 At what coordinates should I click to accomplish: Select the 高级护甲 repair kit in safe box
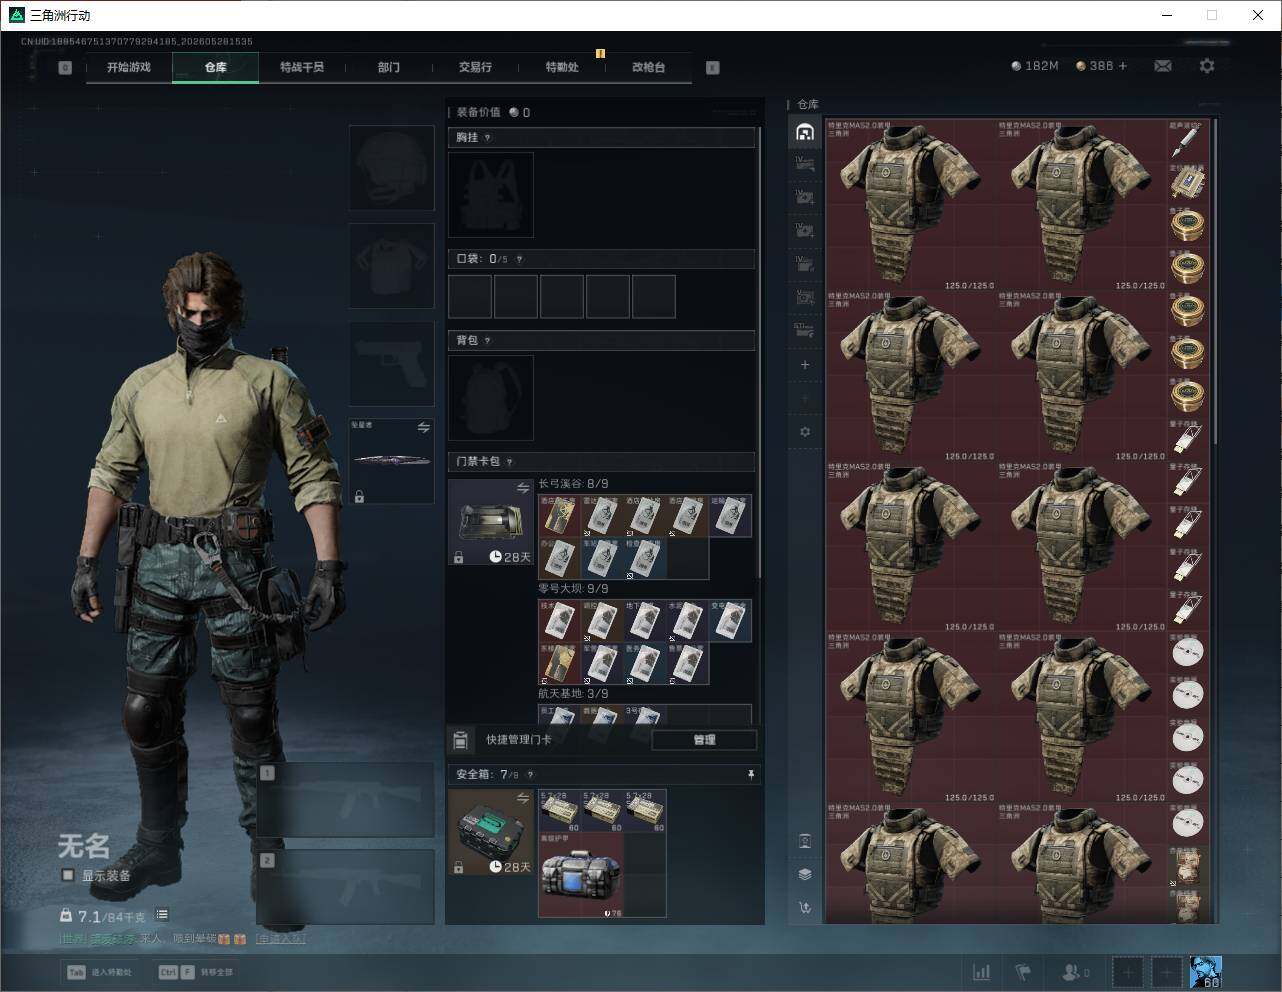(x=581, y=875)
